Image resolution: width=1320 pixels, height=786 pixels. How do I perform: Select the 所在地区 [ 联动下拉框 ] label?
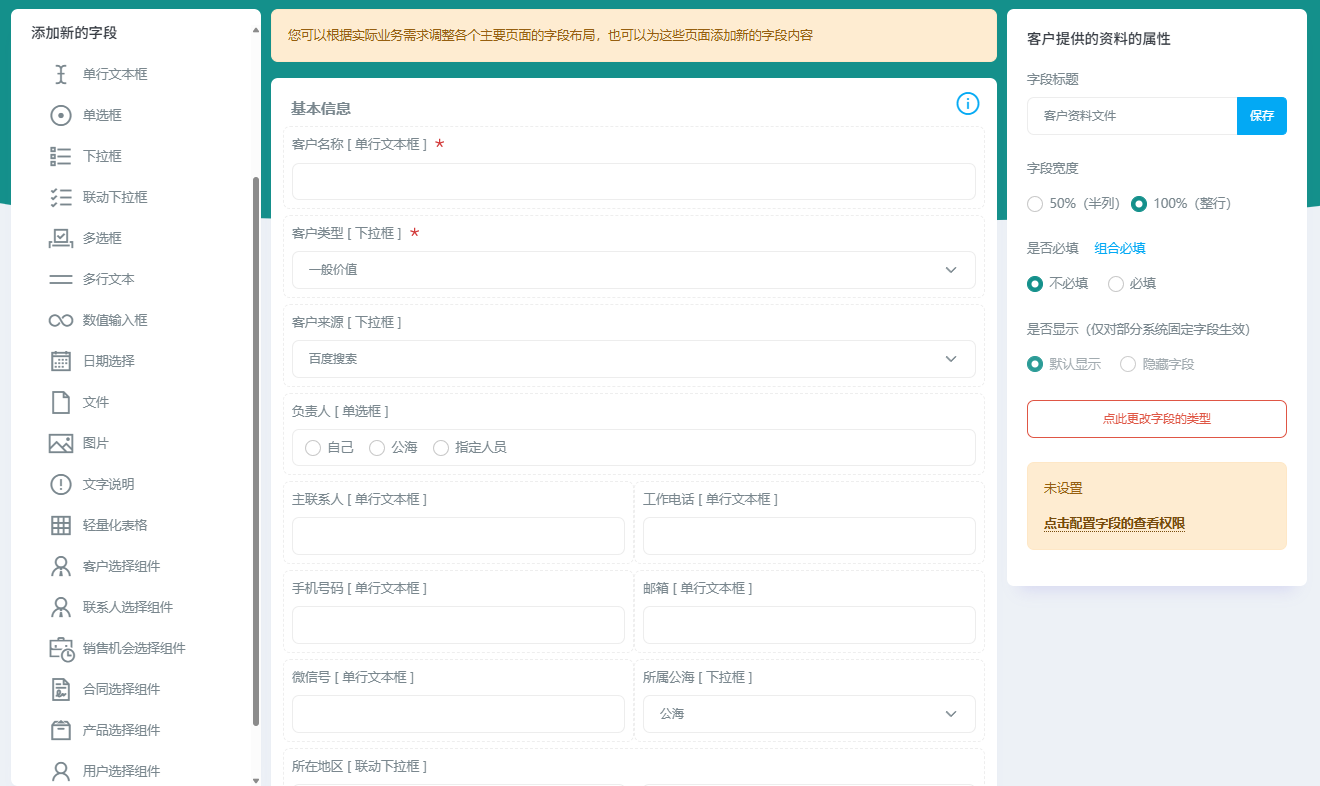[359, 766]
